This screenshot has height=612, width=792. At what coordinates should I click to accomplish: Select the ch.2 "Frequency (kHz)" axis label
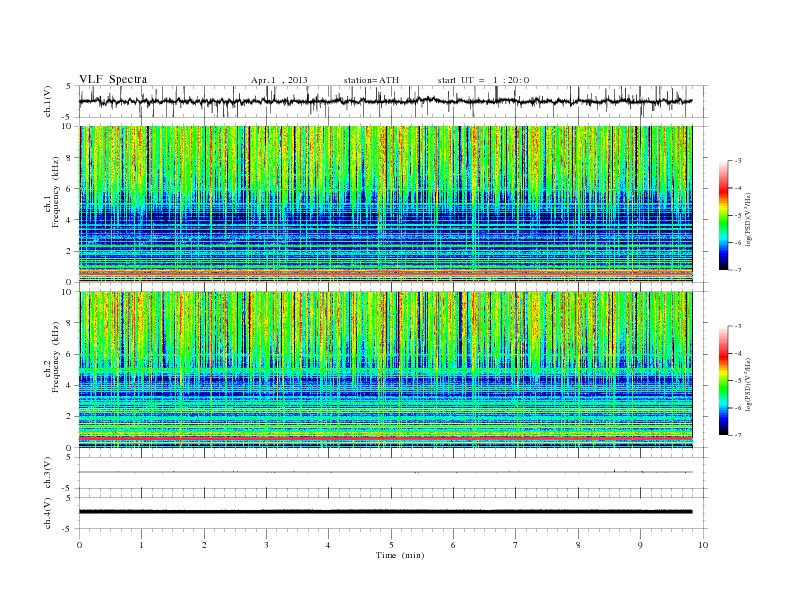[x=56, y=356]
